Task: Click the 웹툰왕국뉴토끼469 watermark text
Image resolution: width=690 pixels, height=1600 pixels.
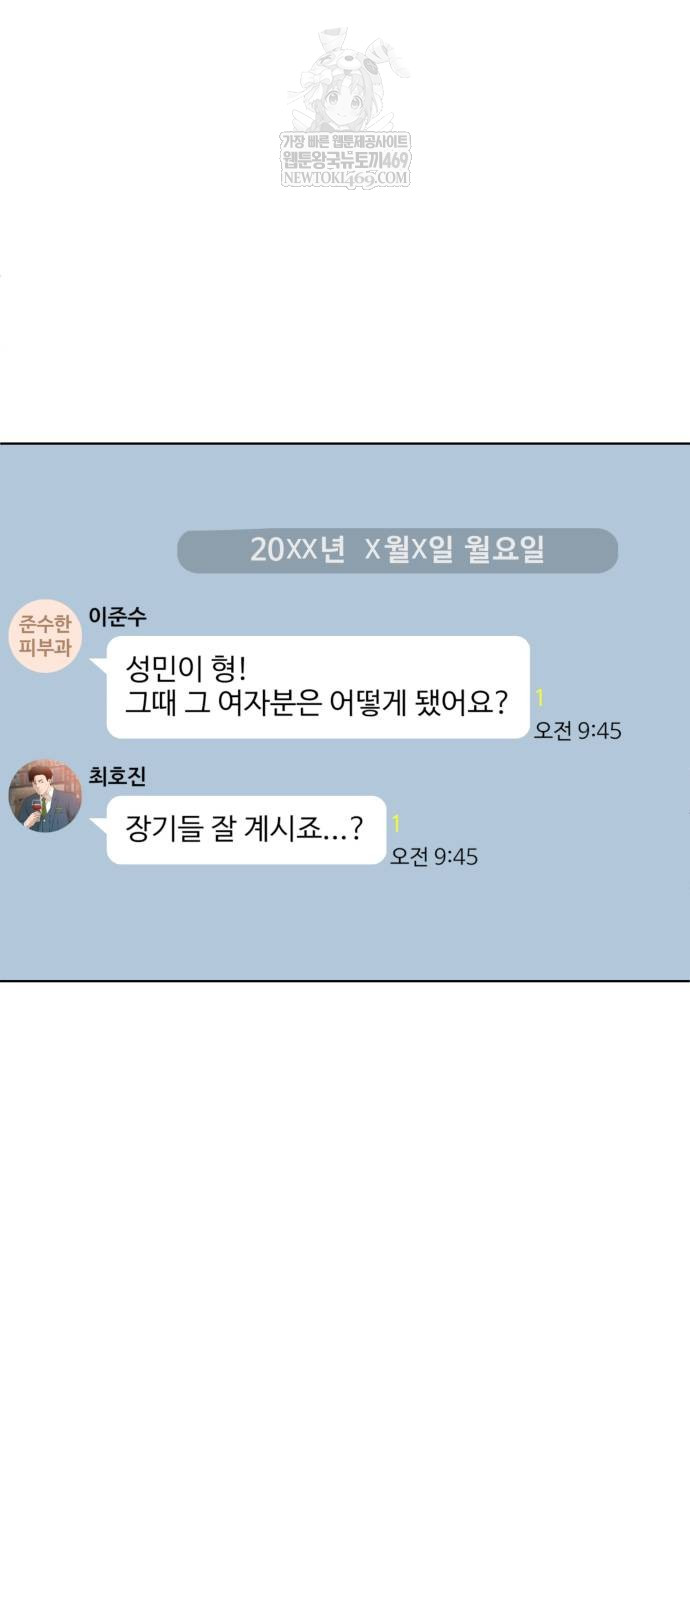Action: [x=346, y=160]
